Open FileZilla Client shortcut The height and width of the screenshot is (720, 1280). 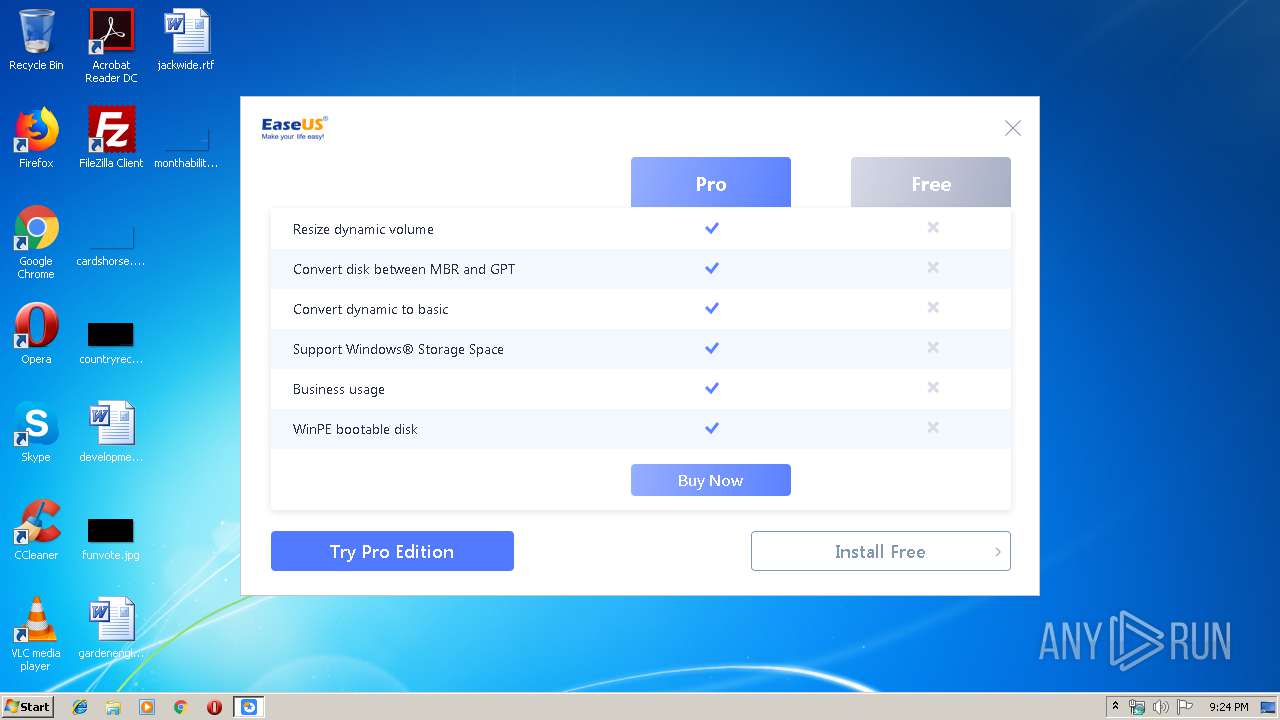pyautogui.click(x=111, y=138)
